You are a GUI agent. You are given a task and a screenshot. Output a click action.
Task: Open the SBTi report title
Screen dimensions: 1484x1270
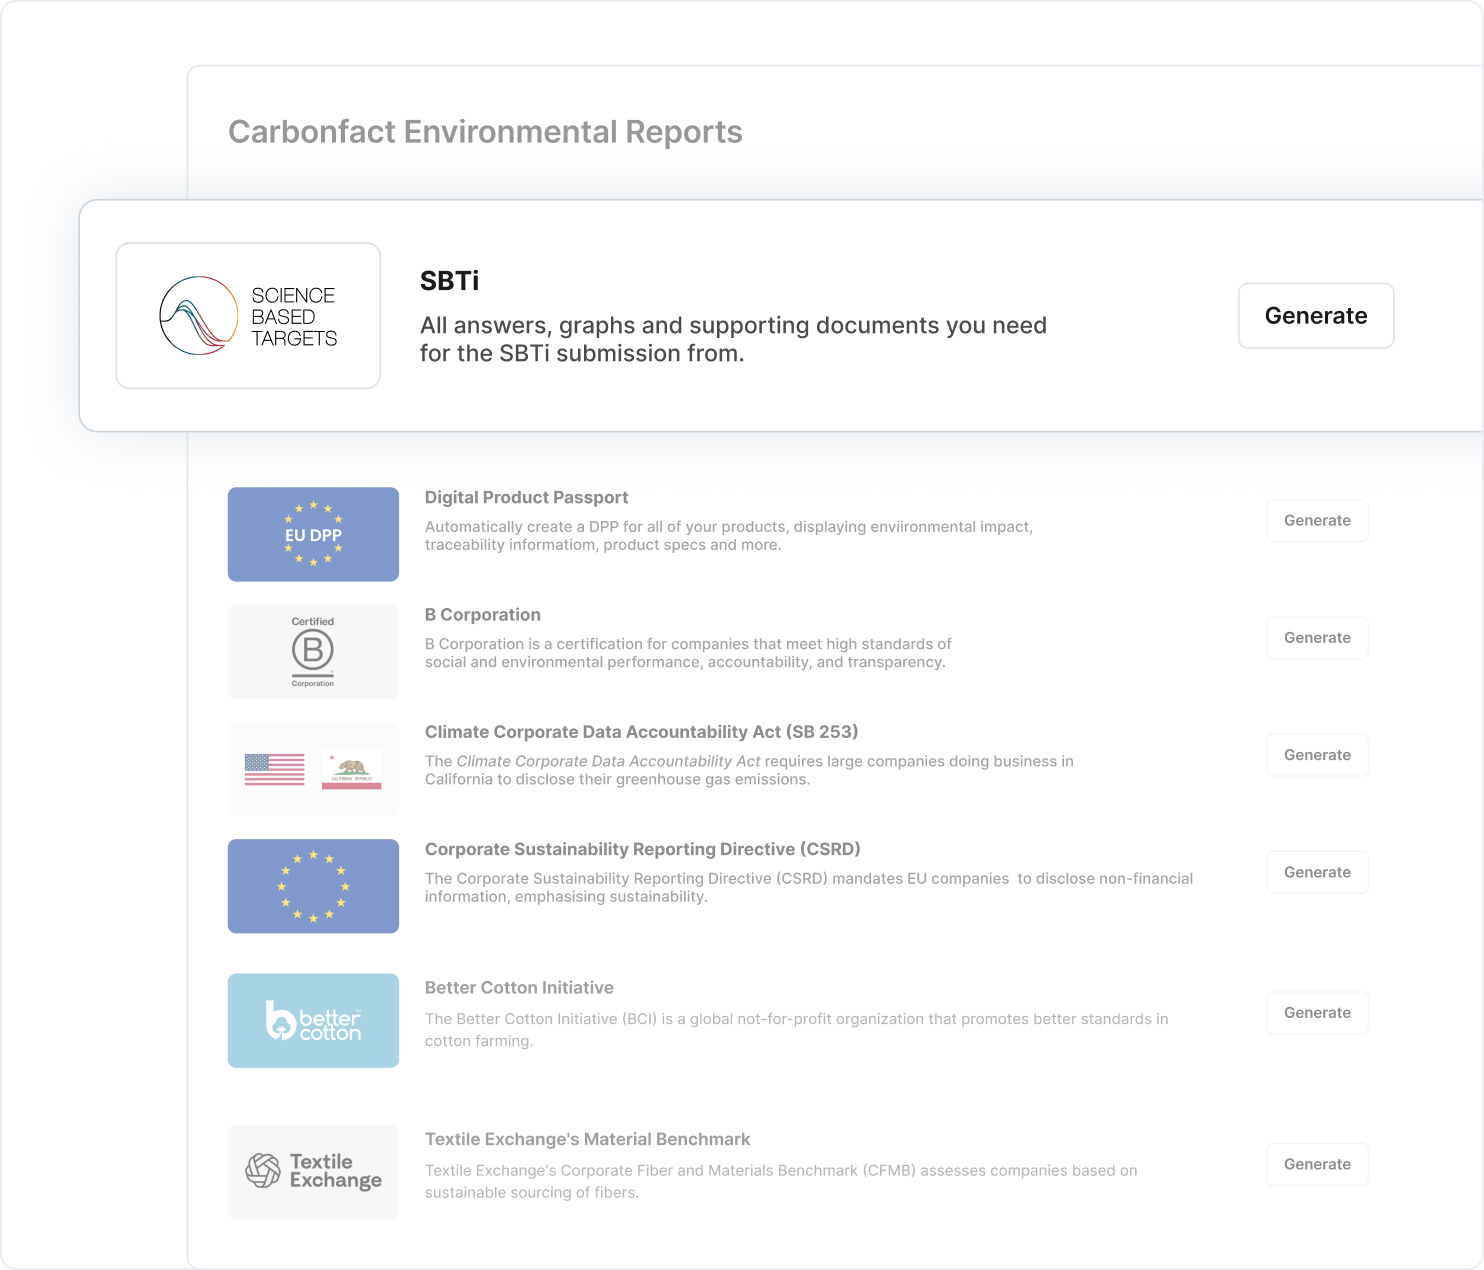point(449,281)
